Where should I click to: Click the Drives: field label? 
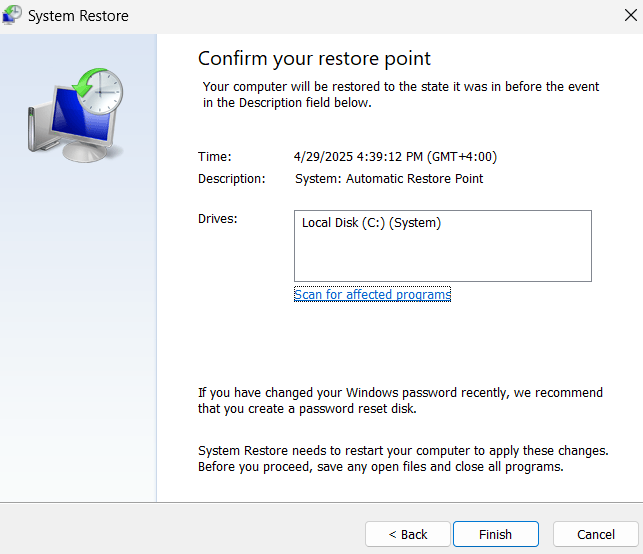[x=218, y=218]
